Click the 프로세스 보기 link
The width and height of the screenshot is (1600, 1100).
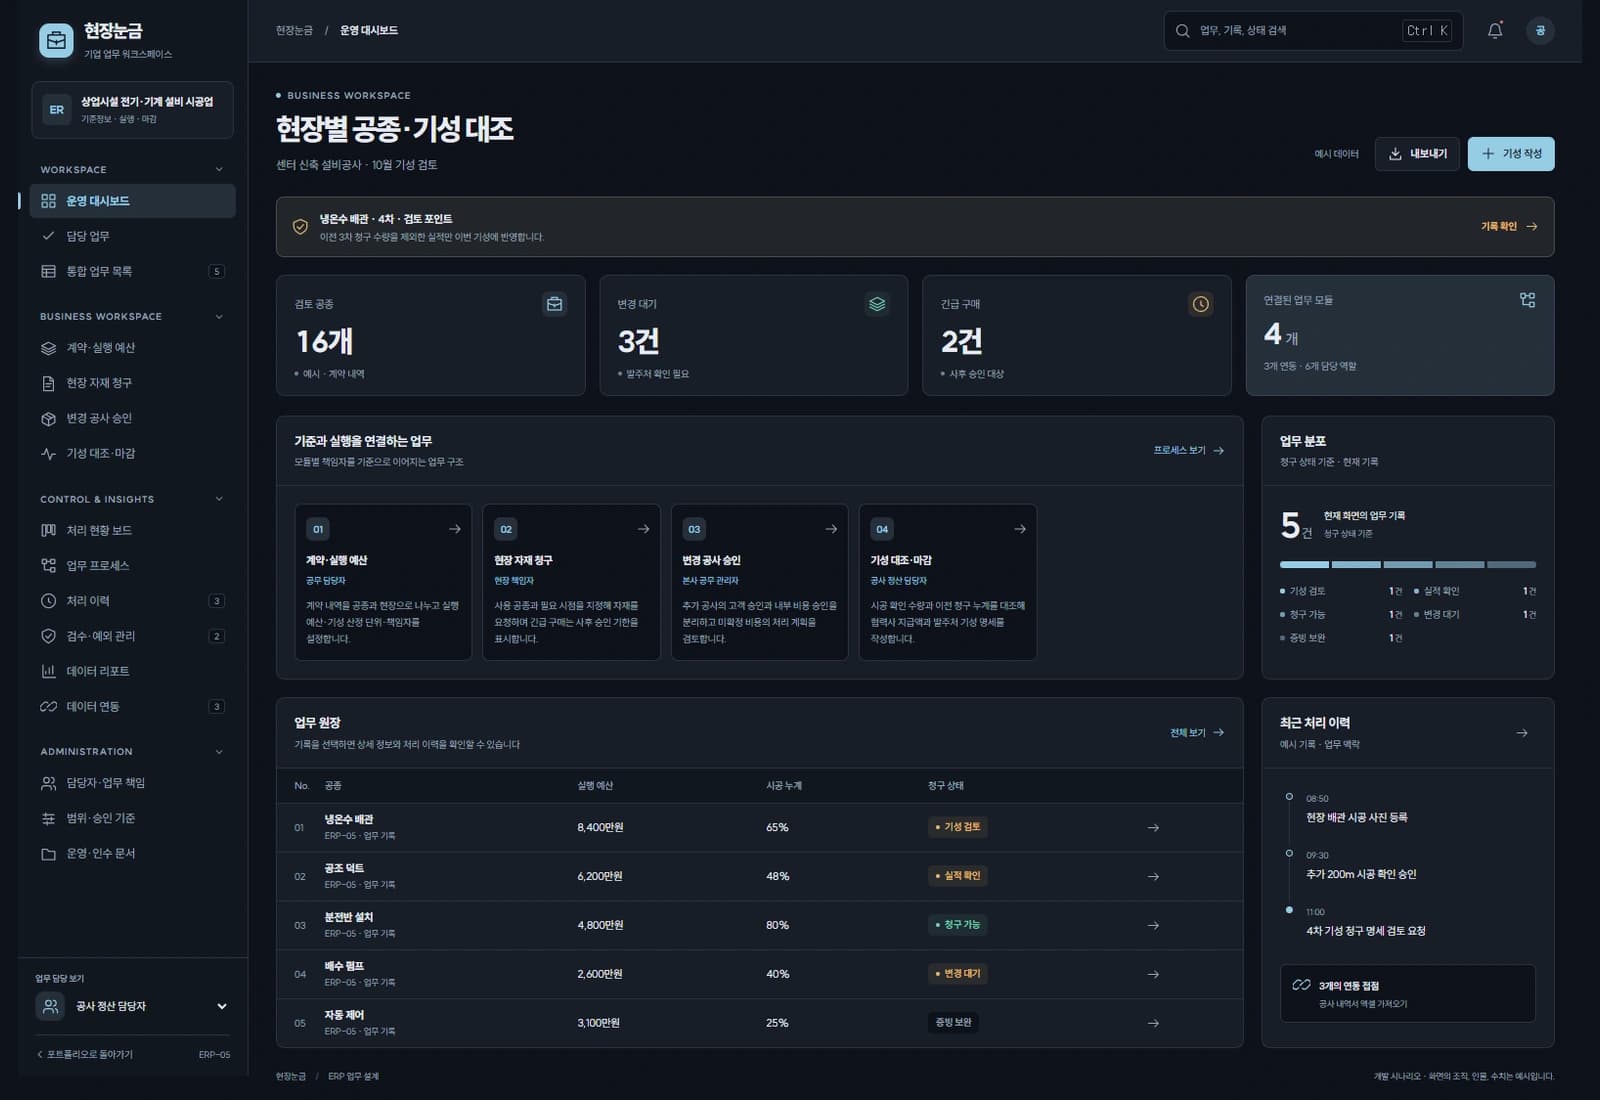1189,451
